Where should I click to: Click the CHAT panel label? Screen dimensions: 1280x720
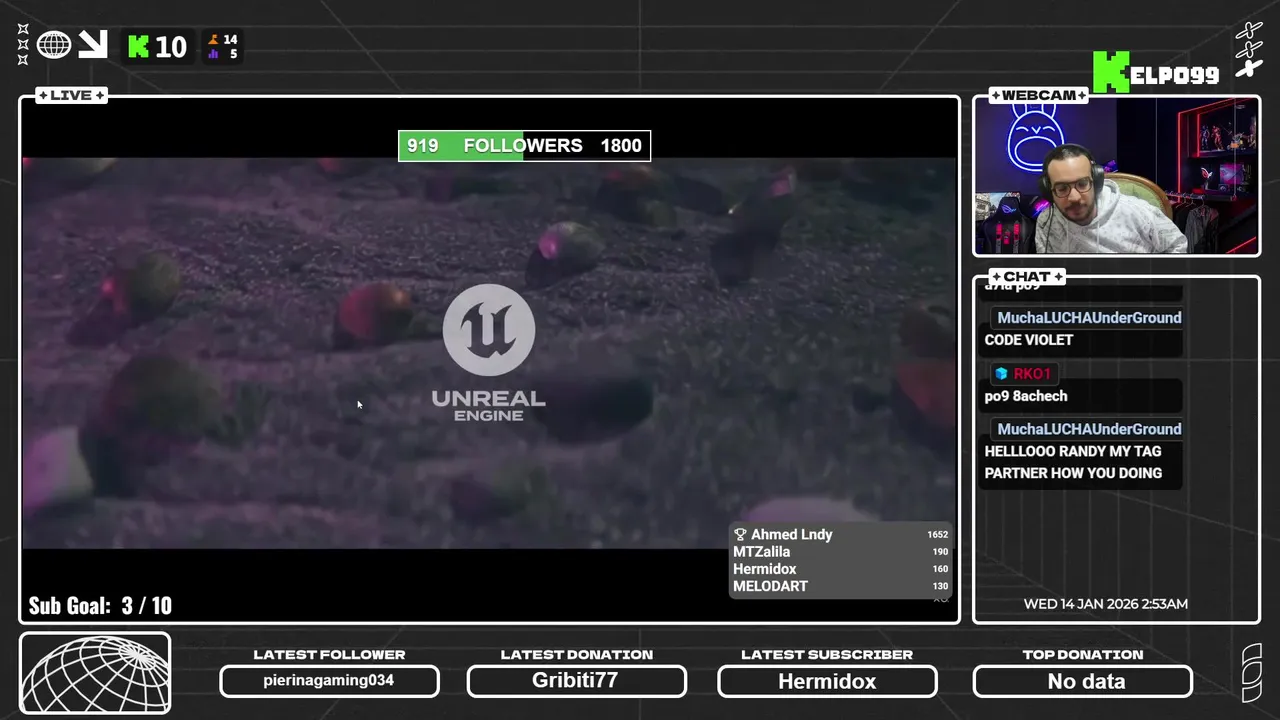point(1027,276)
